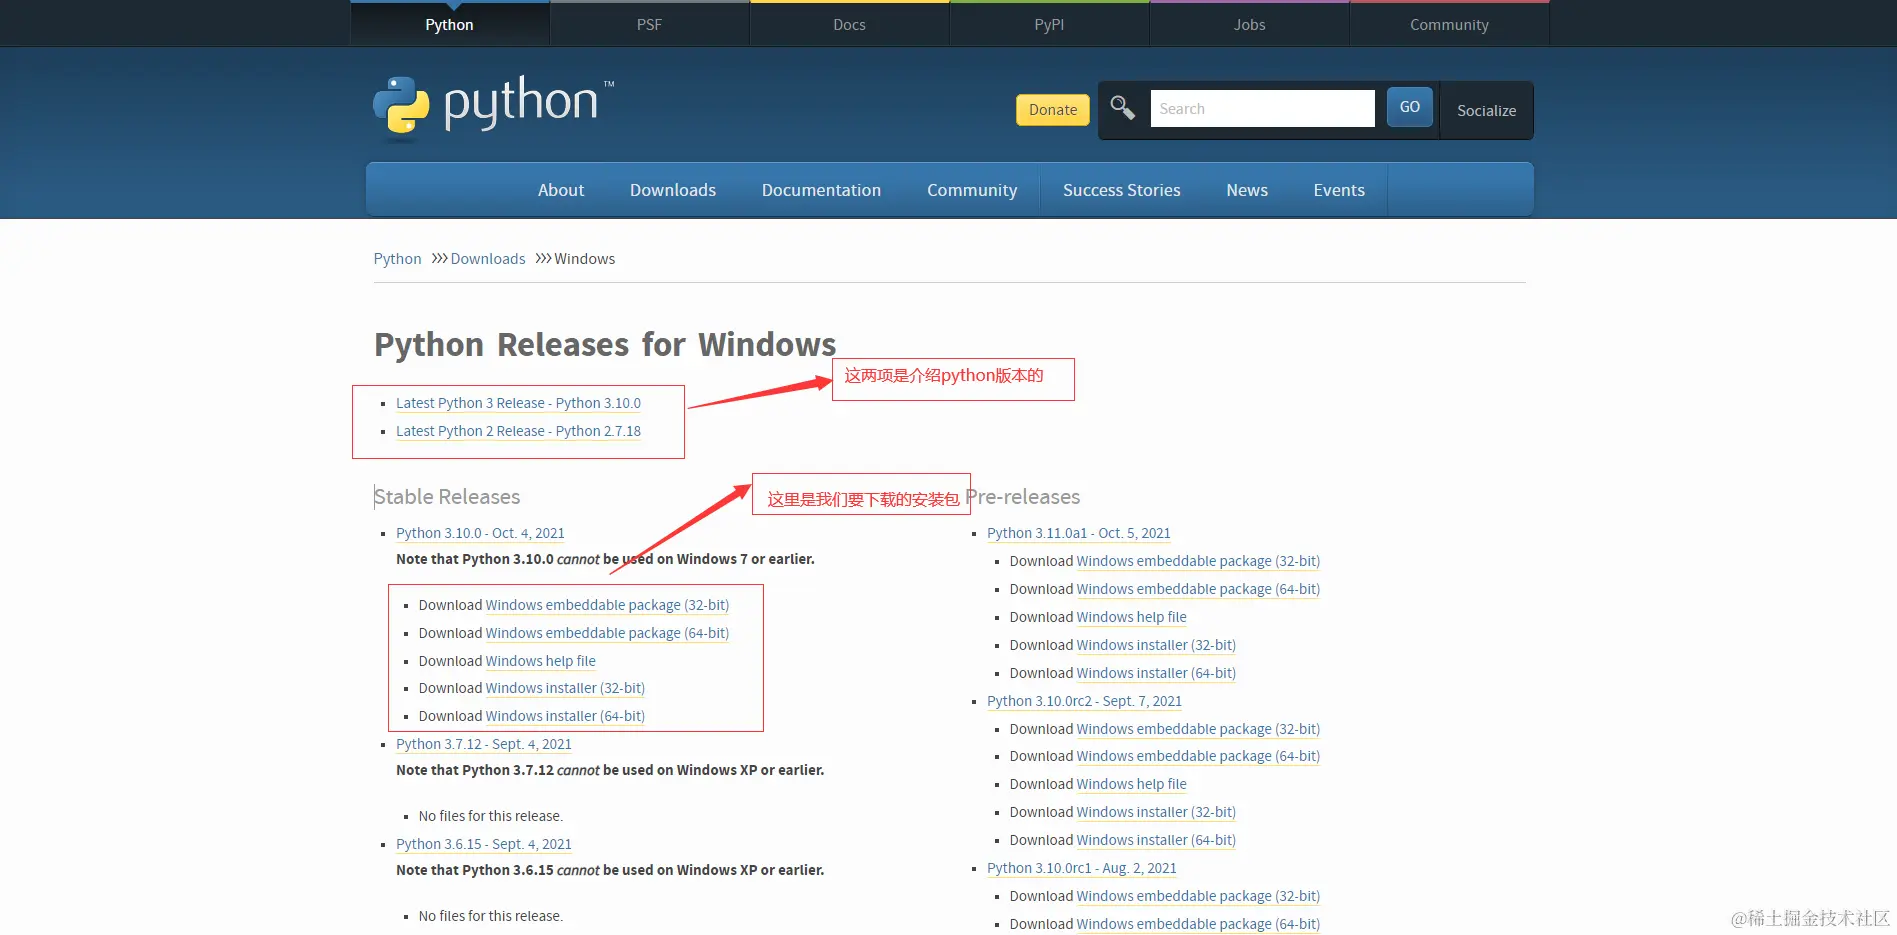Open the Success Stories navigation menu
Viewport: 1897px width, 935px height.
point(1122,190)
